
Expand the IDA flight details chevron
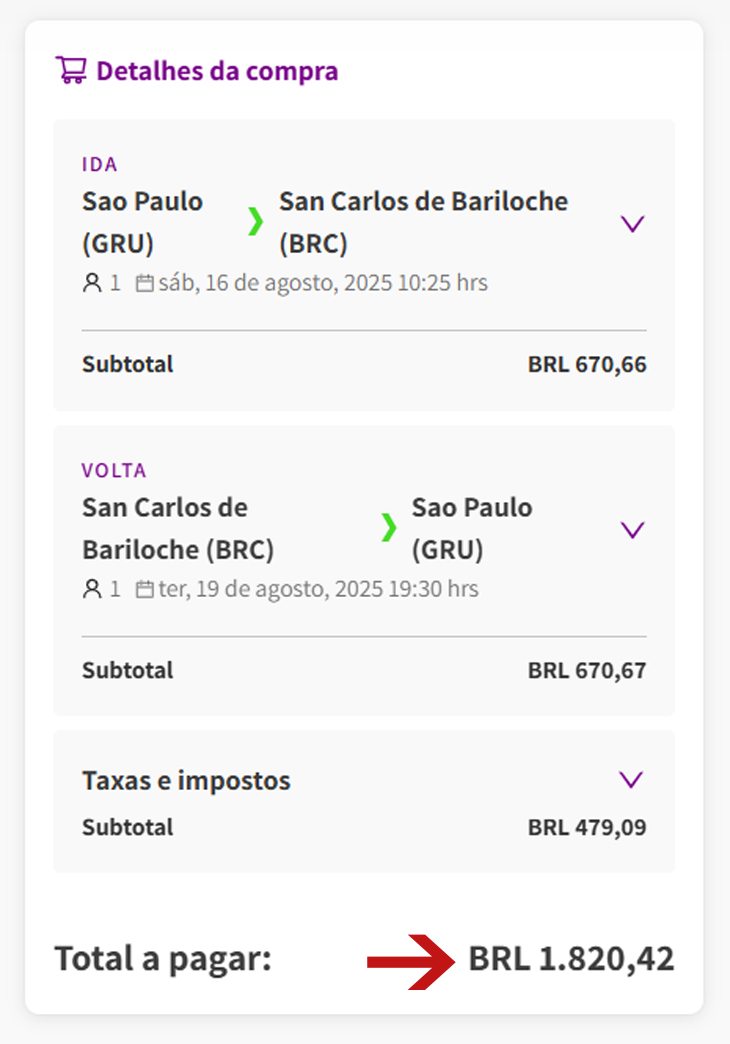point(632,224)
